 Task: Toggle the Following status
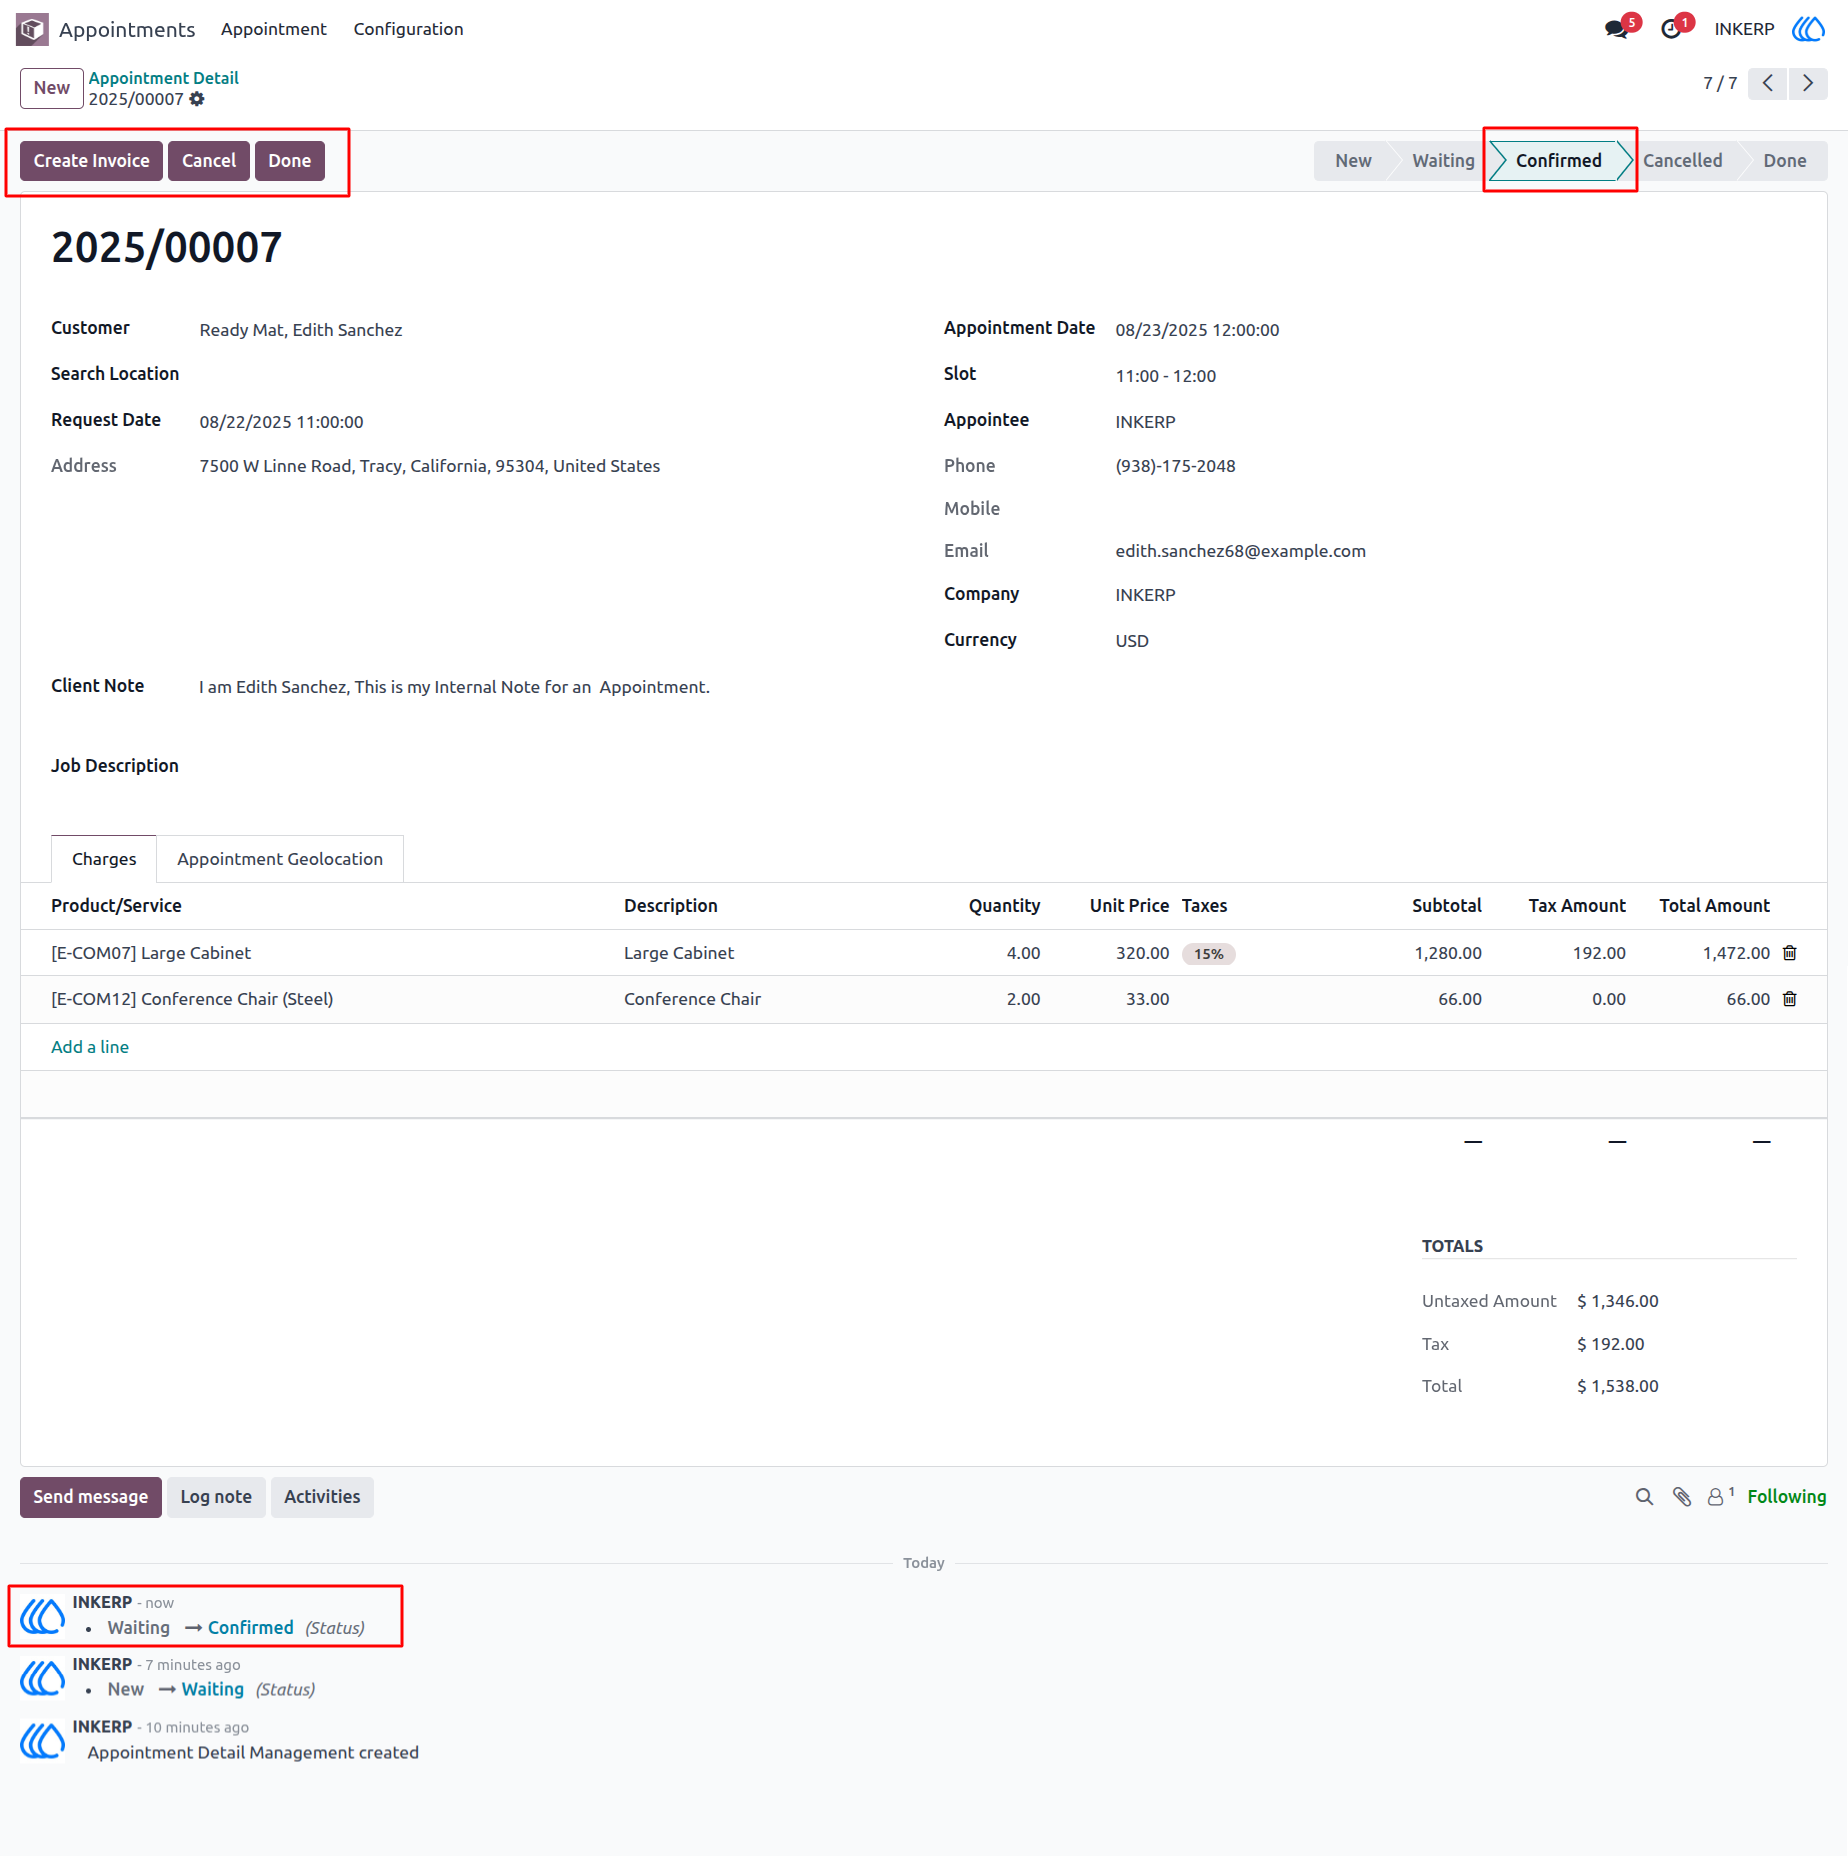pyautogui.click(x=1786, y=1497)
